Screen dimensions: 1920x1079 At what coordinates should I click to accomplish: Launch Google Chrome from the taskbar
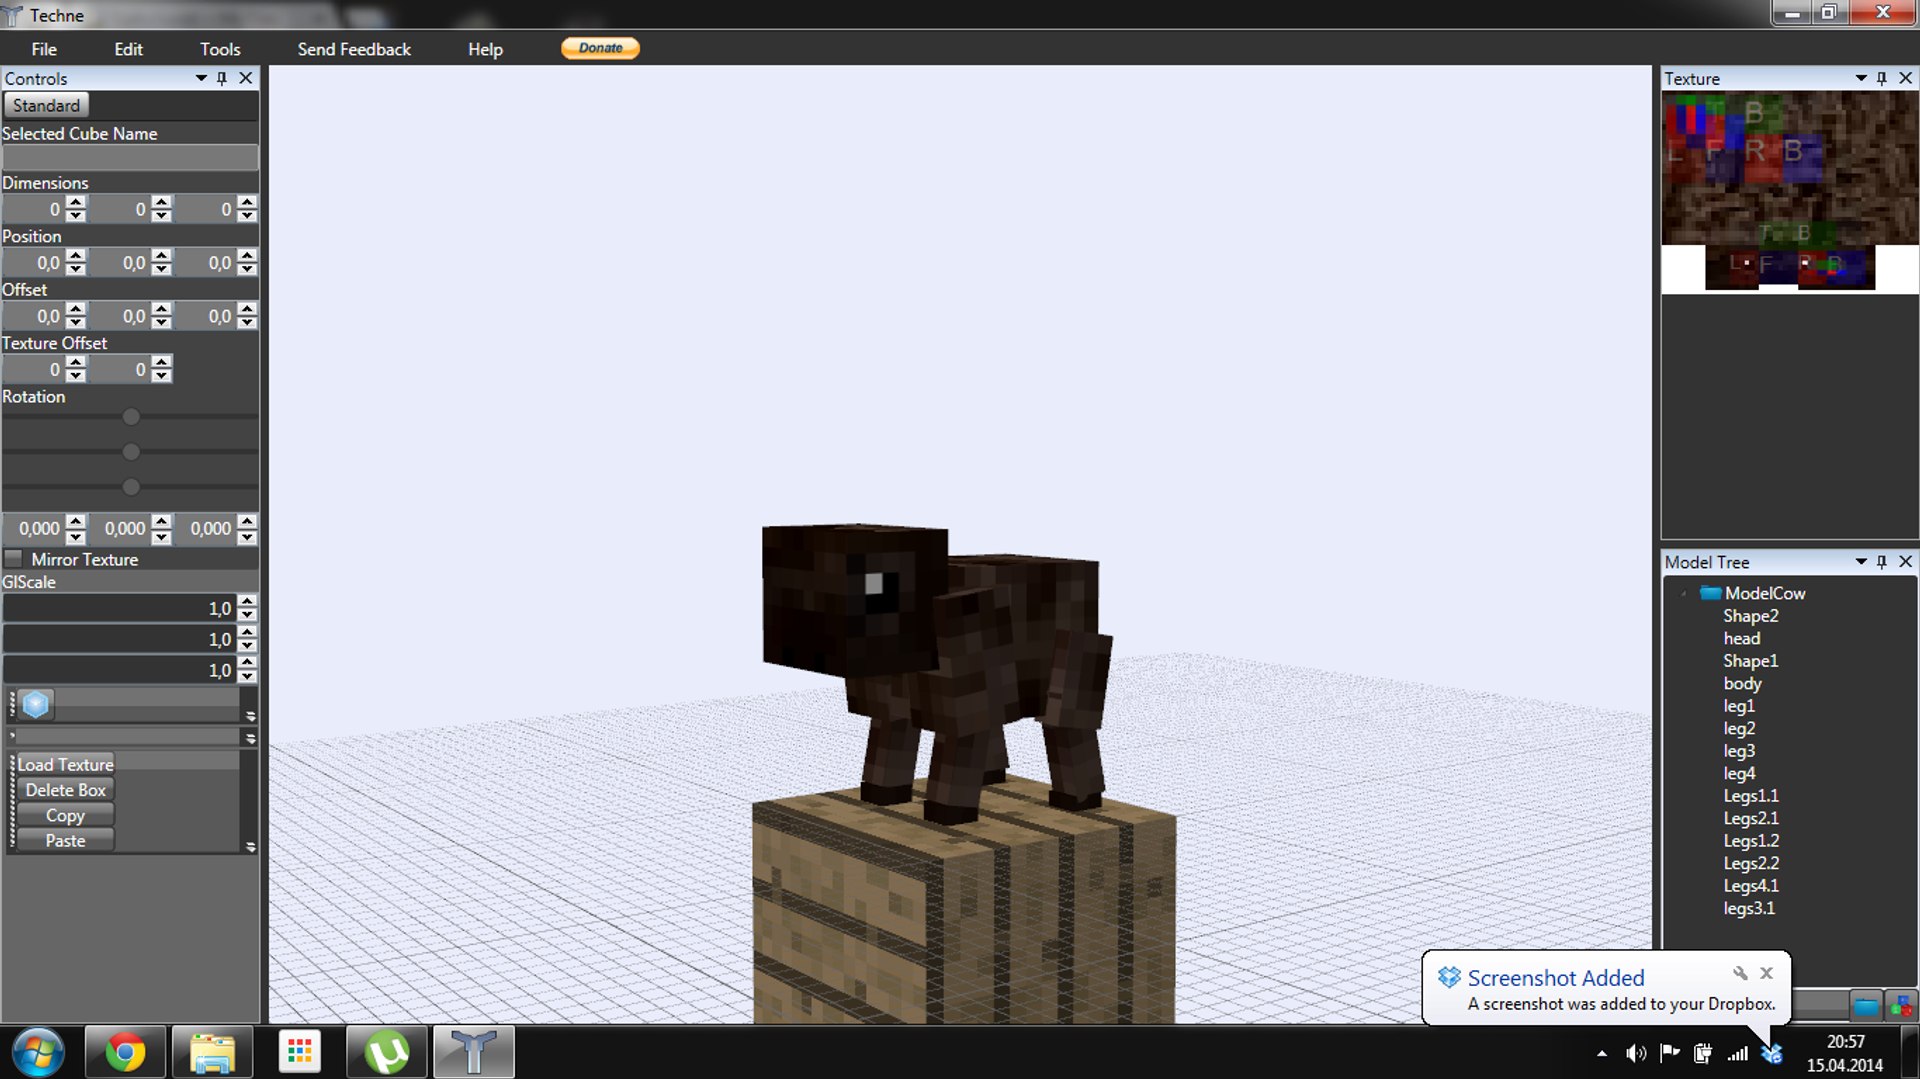tap(125, 1052)
